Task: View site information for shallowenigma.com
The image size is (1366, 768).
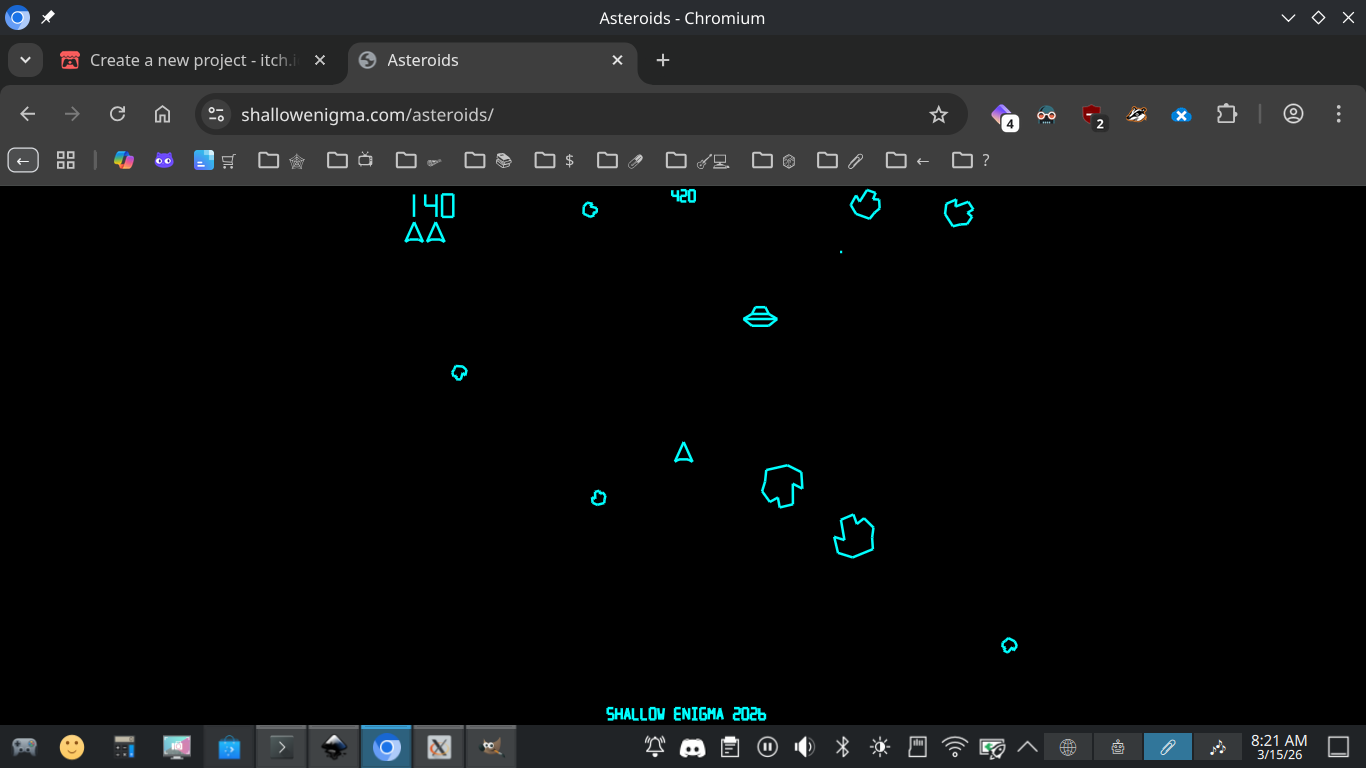Action: [216, 114]
